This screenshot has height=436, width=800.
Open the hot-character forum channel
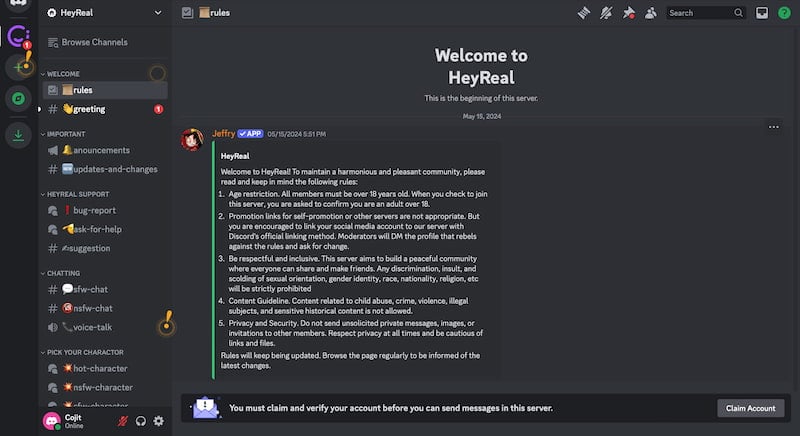pyautogui.click(x=105, y=369)
